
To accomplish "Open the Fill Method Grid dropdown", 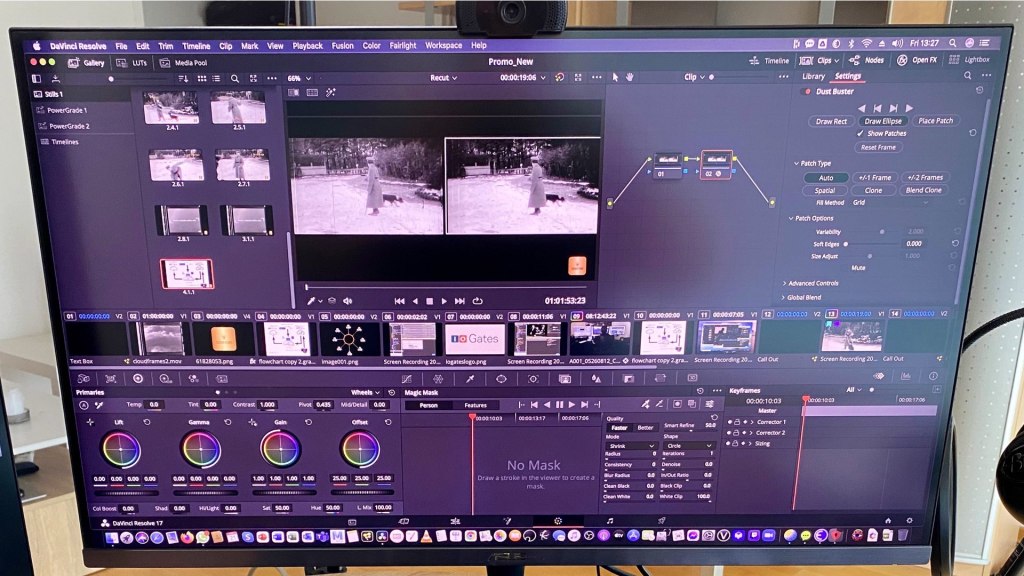I will 891,202.
